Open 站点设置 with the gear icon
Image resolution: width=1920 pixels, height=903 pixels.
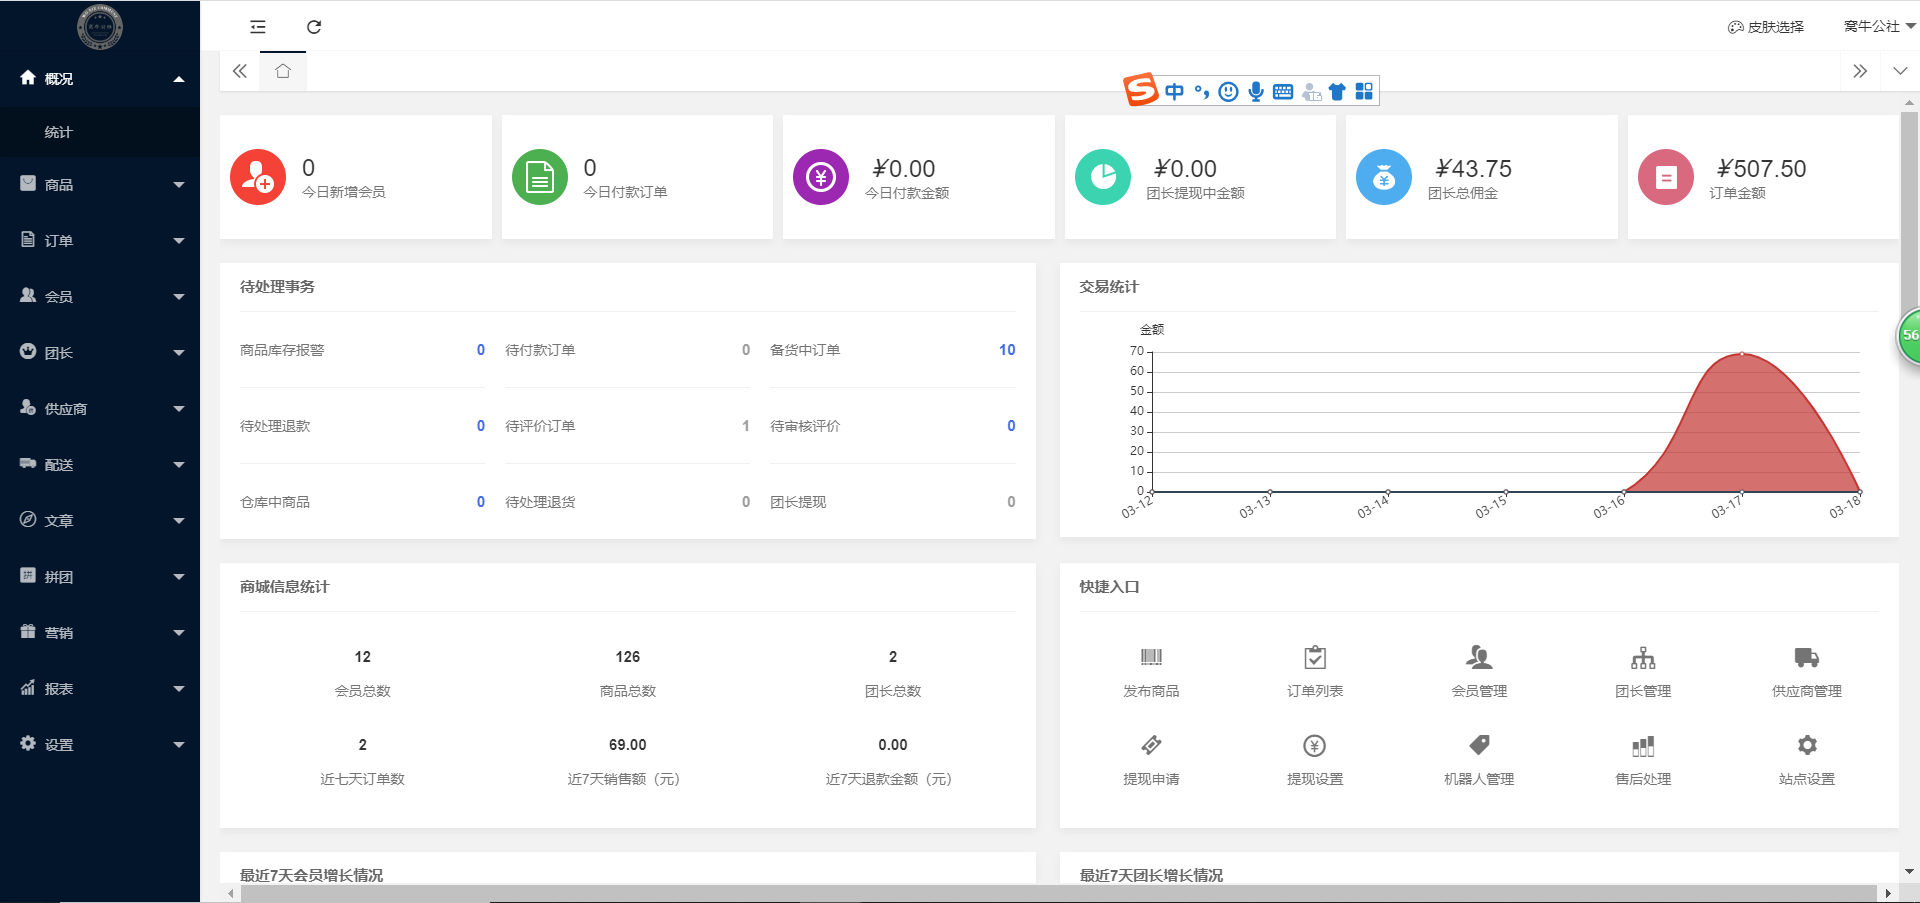click(1807, 745)
